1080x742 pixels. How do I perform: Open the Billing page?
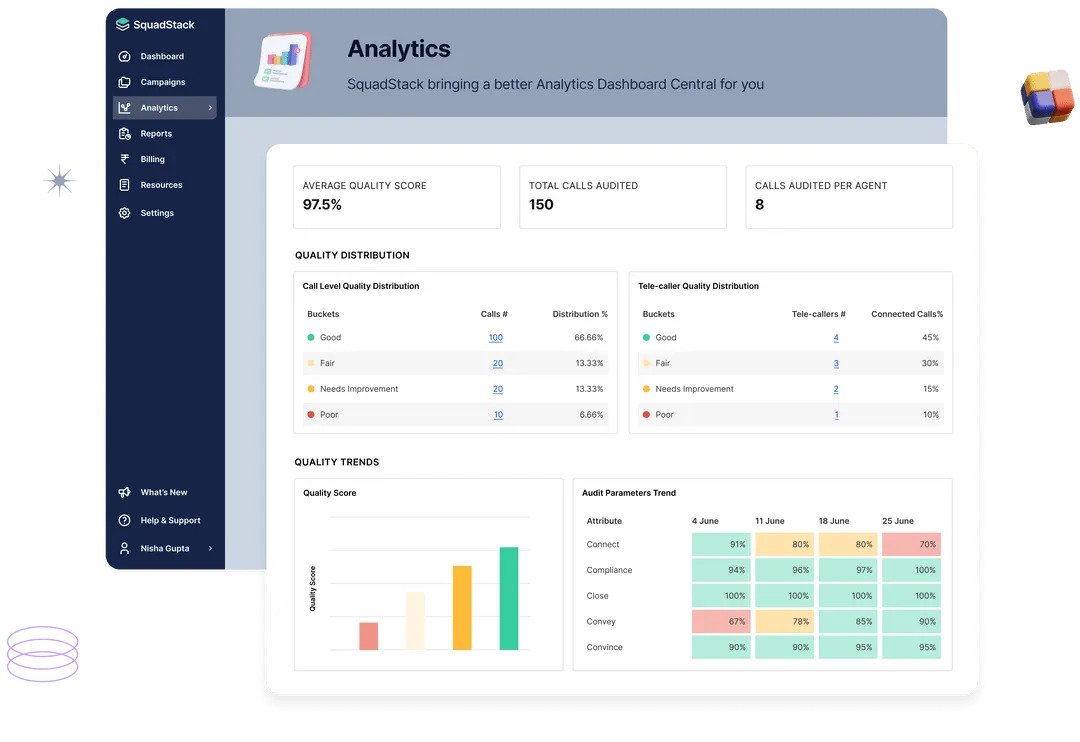tap(152, 159)
